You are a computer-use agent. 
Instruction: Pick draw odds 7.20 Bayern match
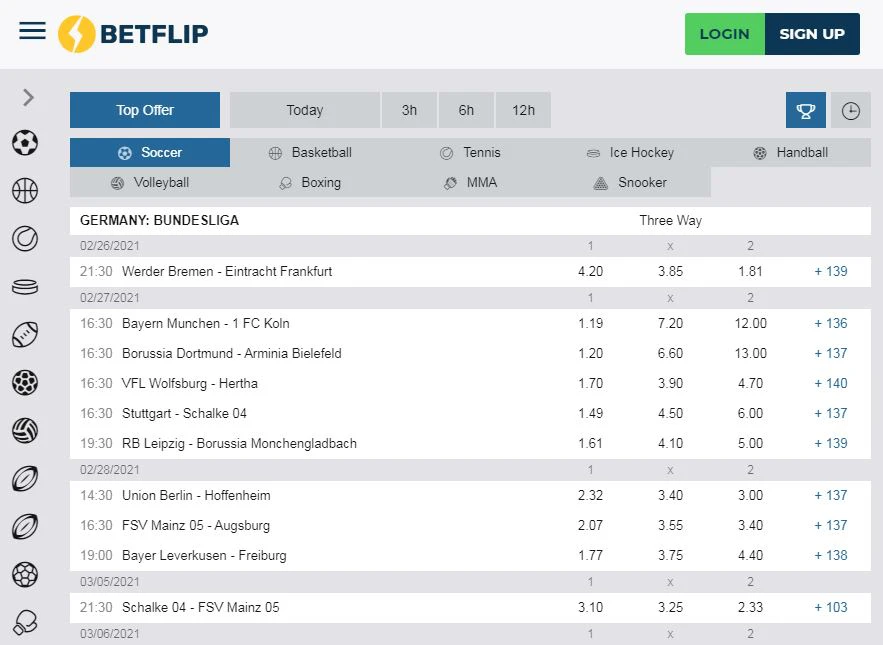pos(670,323)
